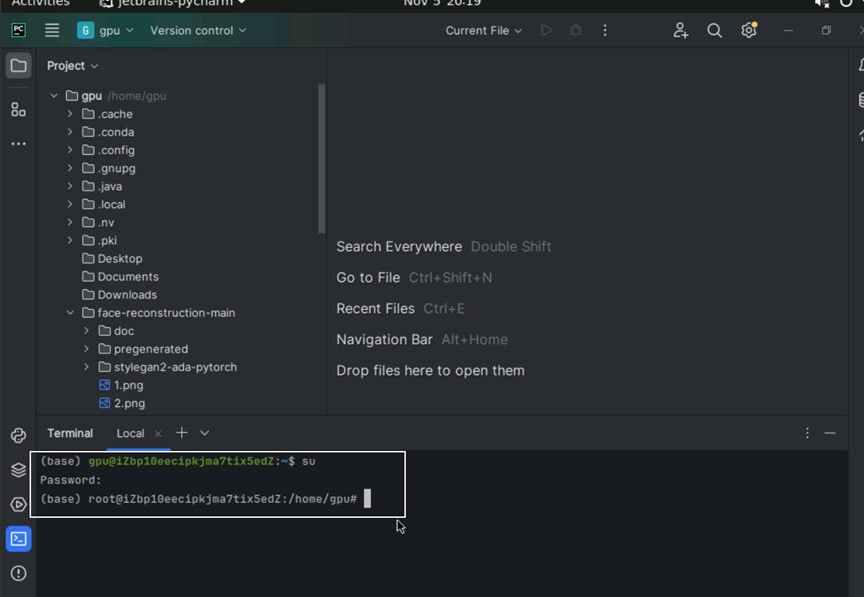
Task: Click the Terminal panel title
Action: (70, 433)
